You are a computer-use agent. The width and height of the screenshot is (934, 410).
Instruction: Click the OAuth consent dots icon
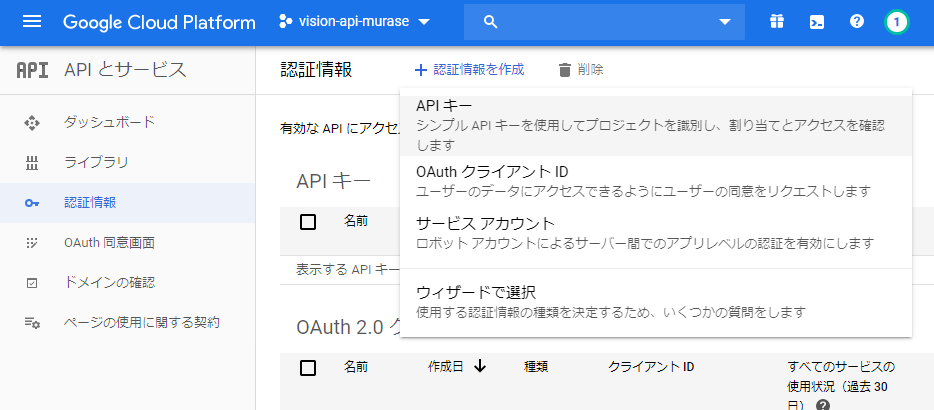coord(32,243)
